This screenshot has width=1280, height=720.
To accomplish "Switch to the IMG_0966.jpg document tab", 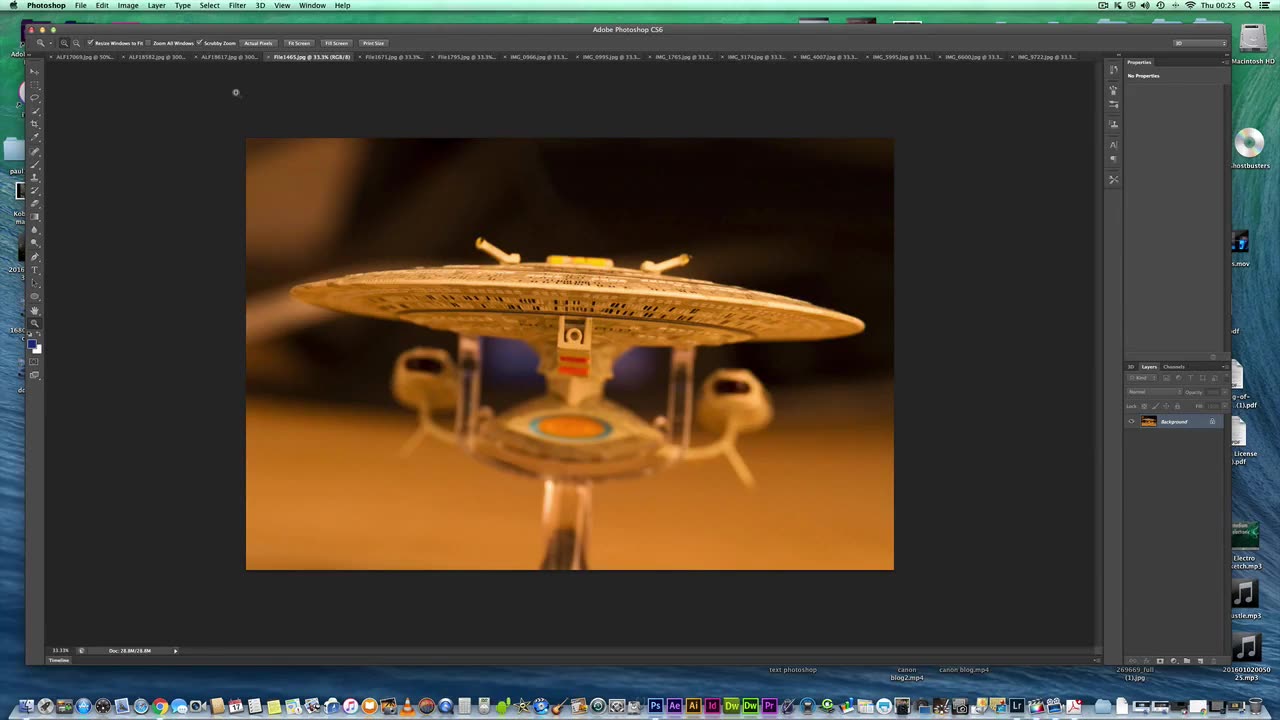I will tap(539, 57).
